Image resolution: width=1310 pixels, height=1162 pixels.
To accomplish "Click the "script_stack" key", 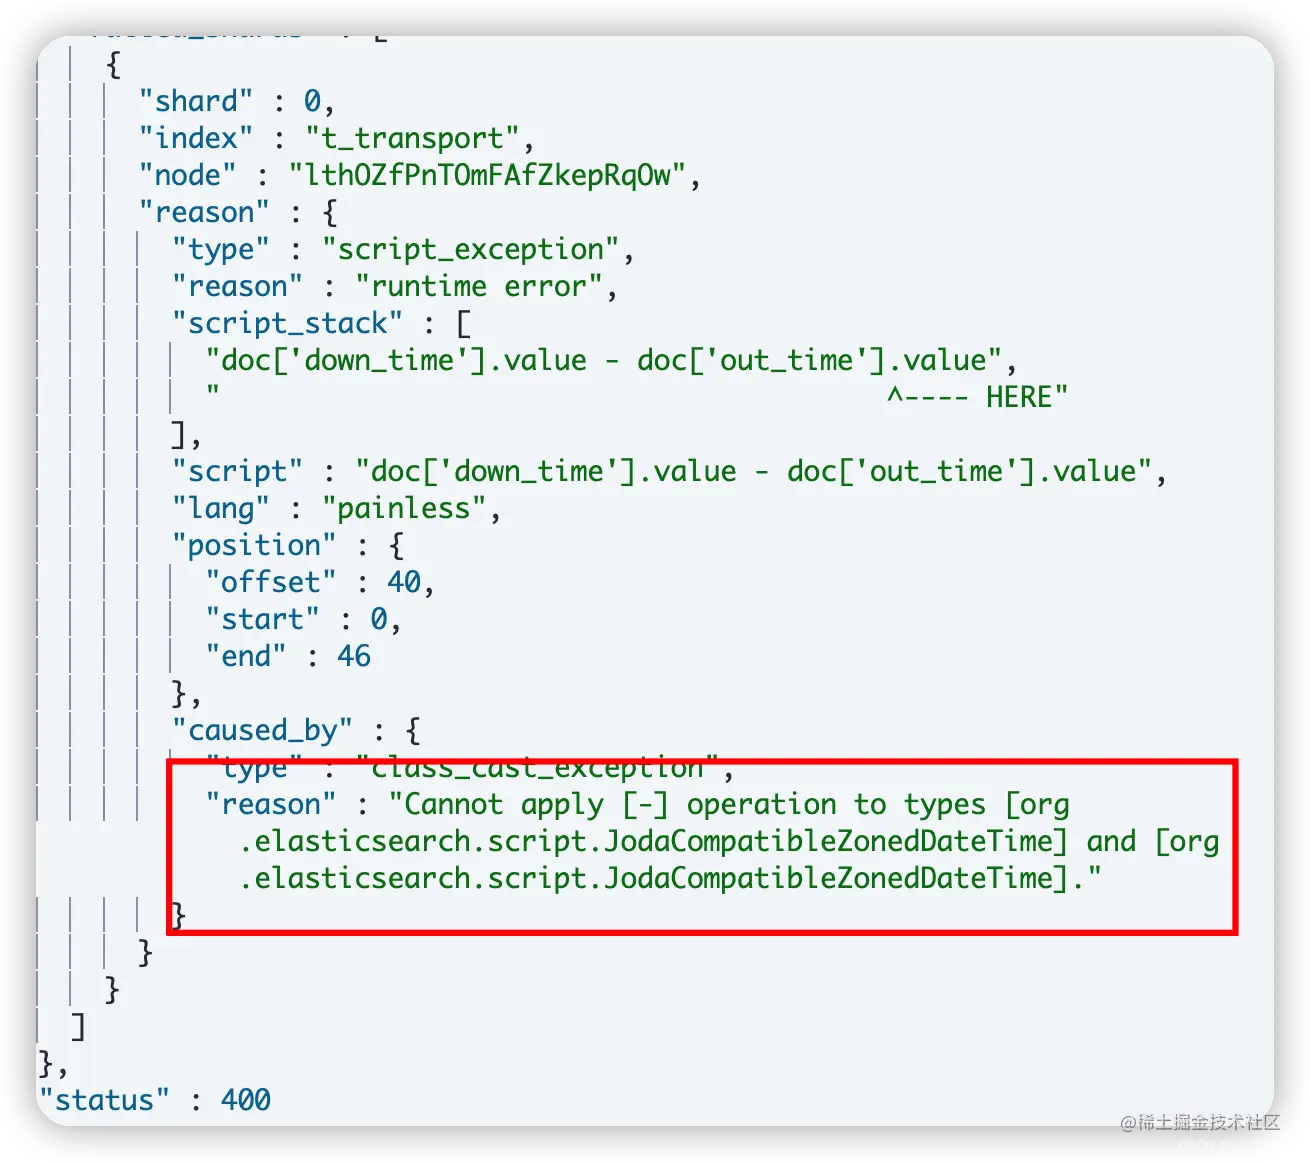I will point(287,323).
